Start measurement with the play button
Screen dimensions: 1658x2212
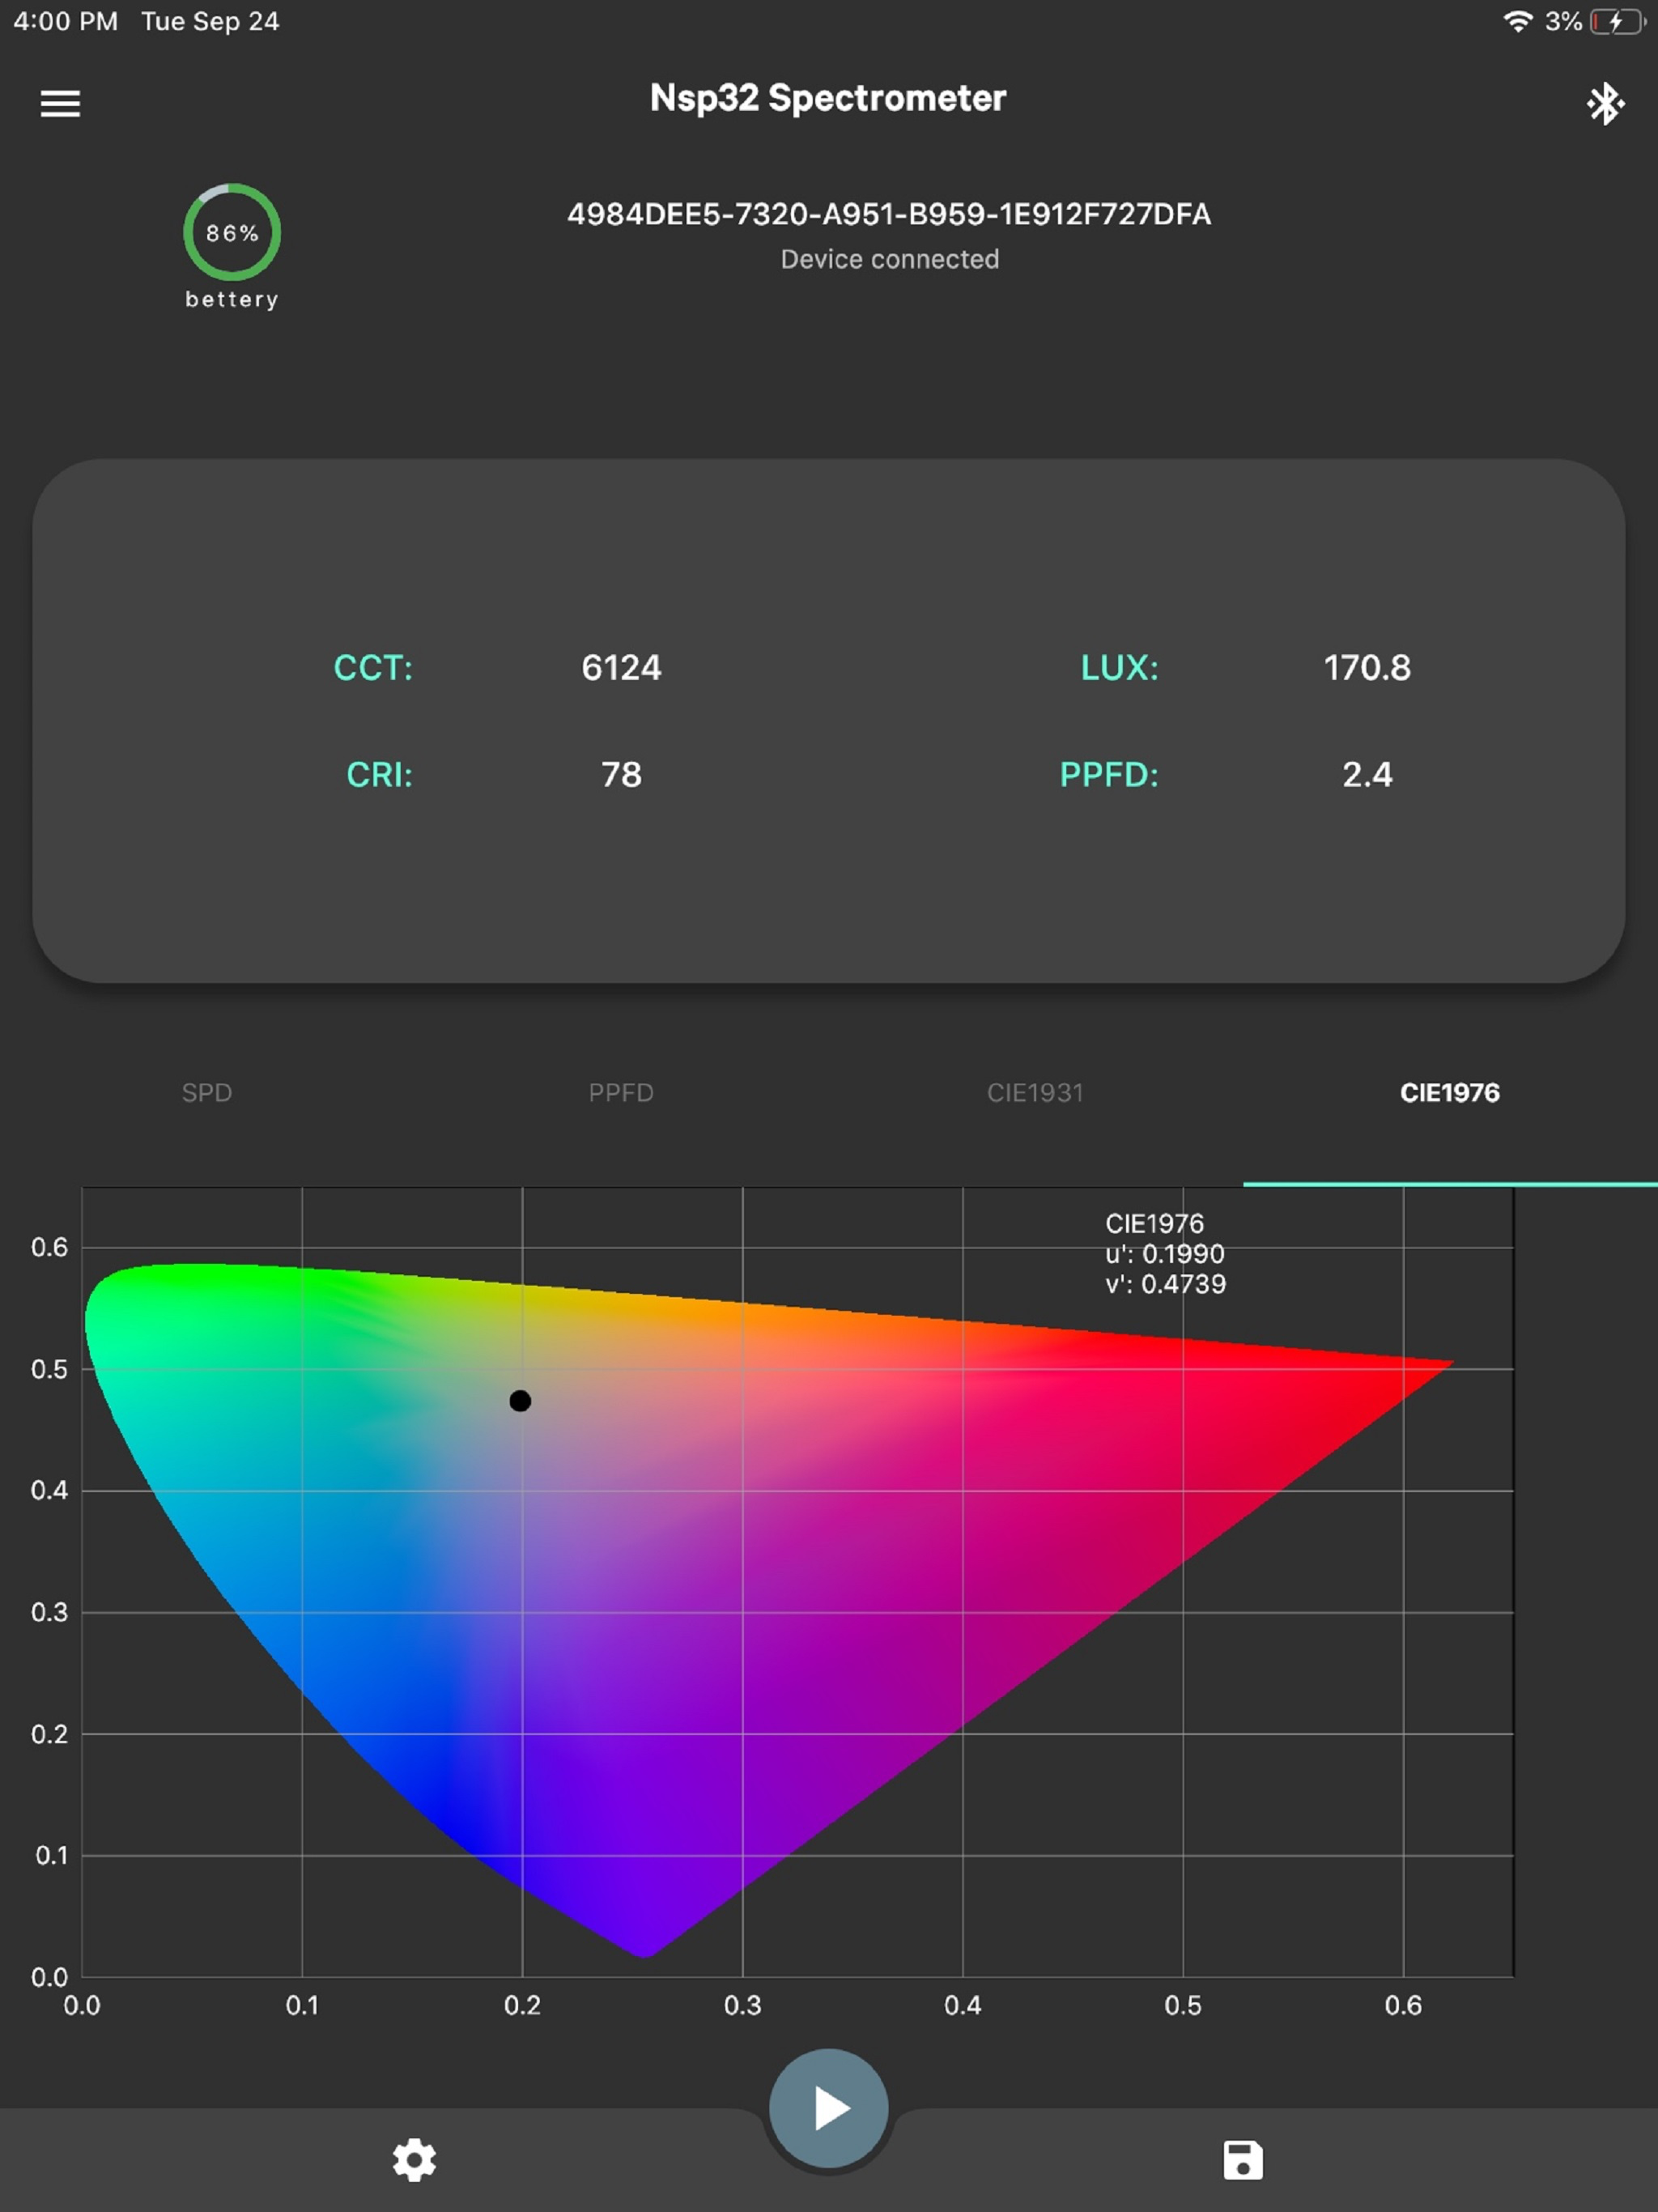[x=828, y=2108]
